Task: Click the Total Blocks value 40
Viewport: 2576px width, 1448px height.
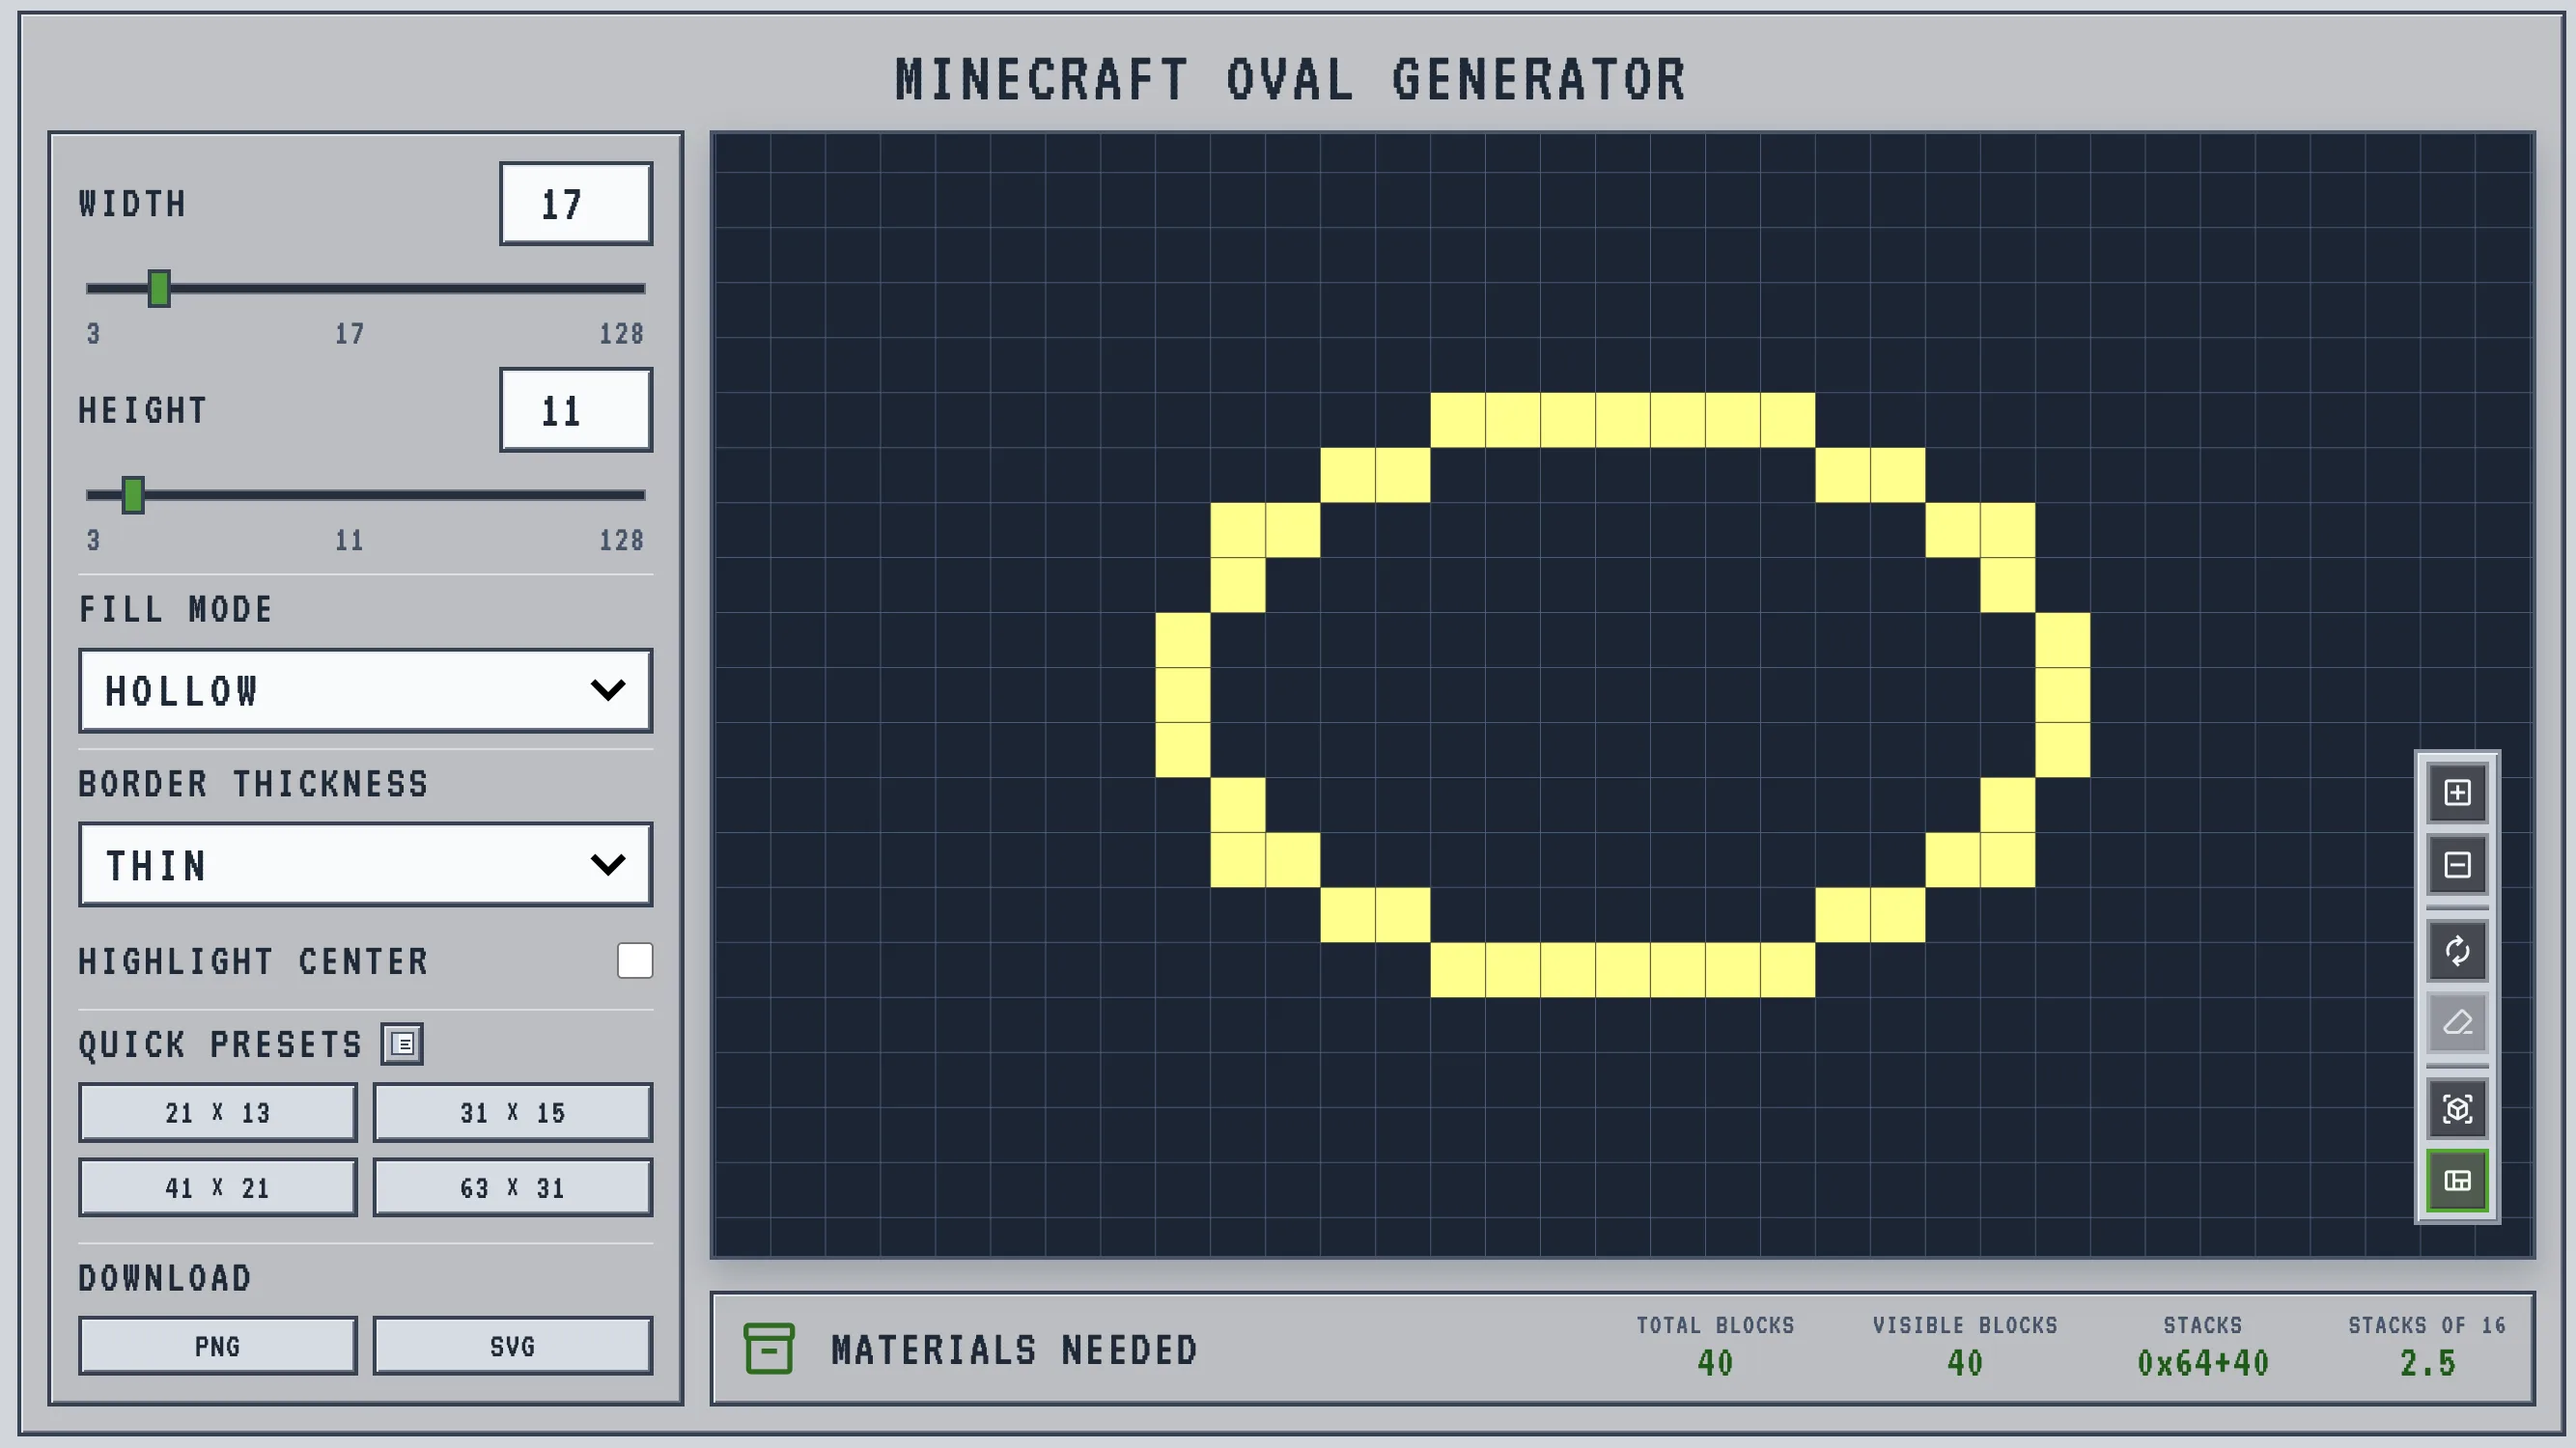Action: click(x=1715, y=1363)
